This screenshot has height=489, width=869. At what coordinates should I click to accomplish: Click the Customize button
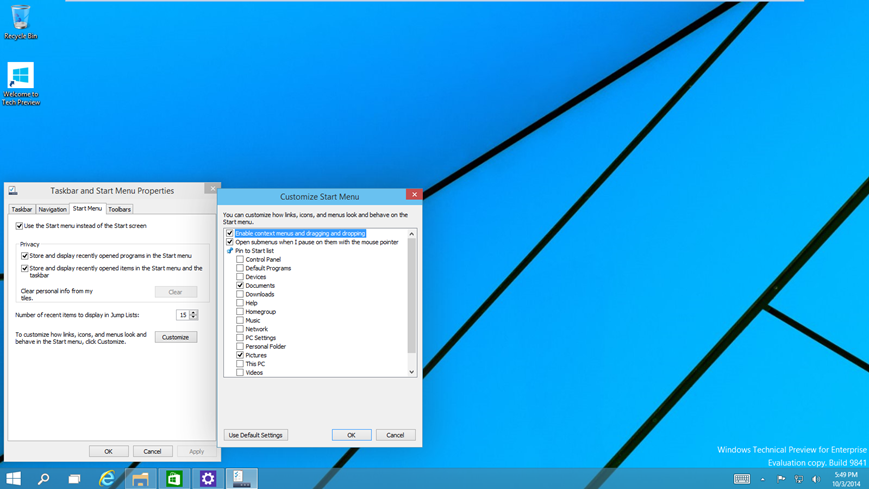176,337
